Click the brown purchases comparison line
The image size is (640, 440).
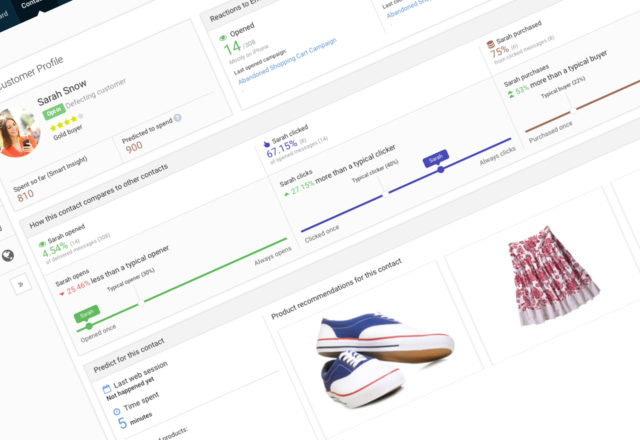[x=584, y=105]
